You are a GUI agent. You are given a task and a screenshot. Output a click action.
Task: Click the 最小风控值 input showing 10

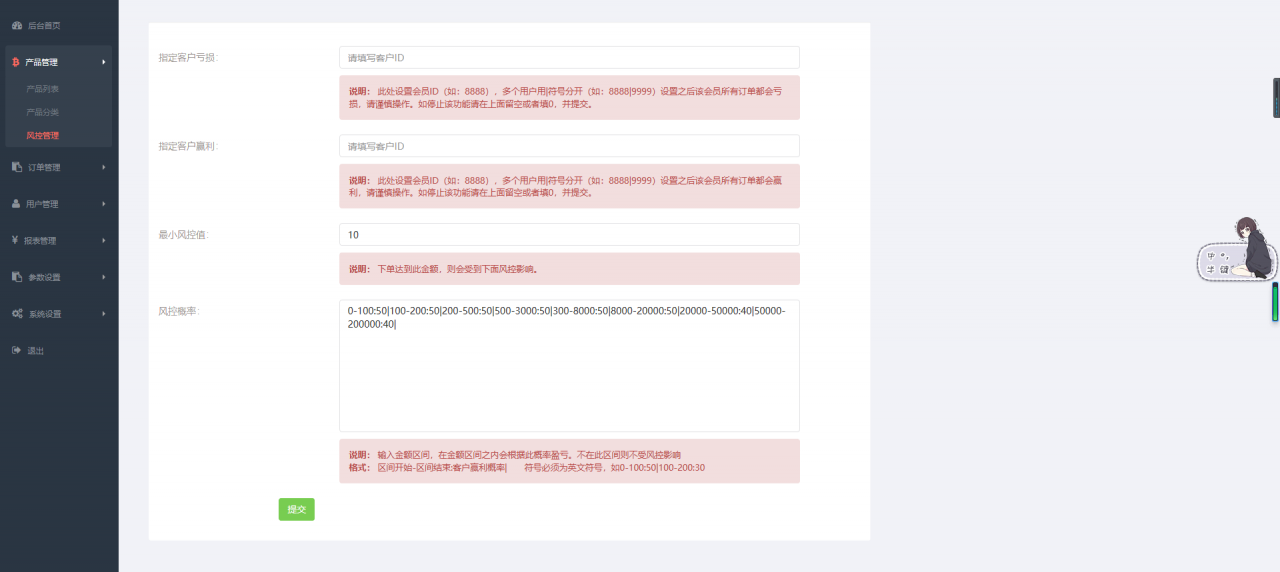[x=569, y=235]
